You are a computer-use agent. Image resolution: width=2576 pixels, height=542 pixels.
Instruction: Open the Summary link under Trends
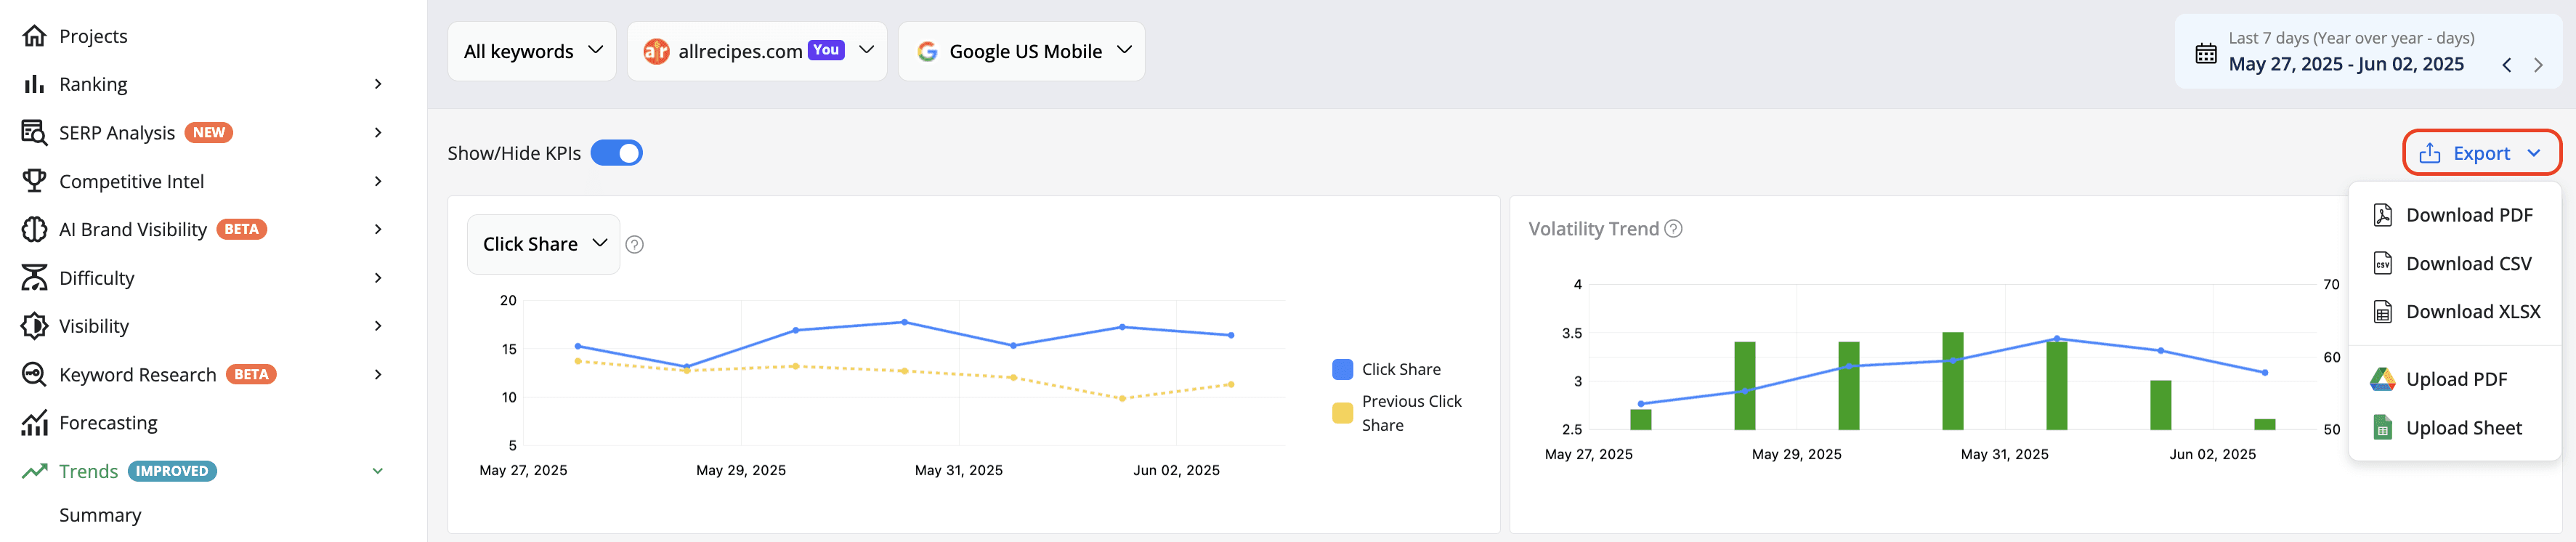(x=100, y=515)
